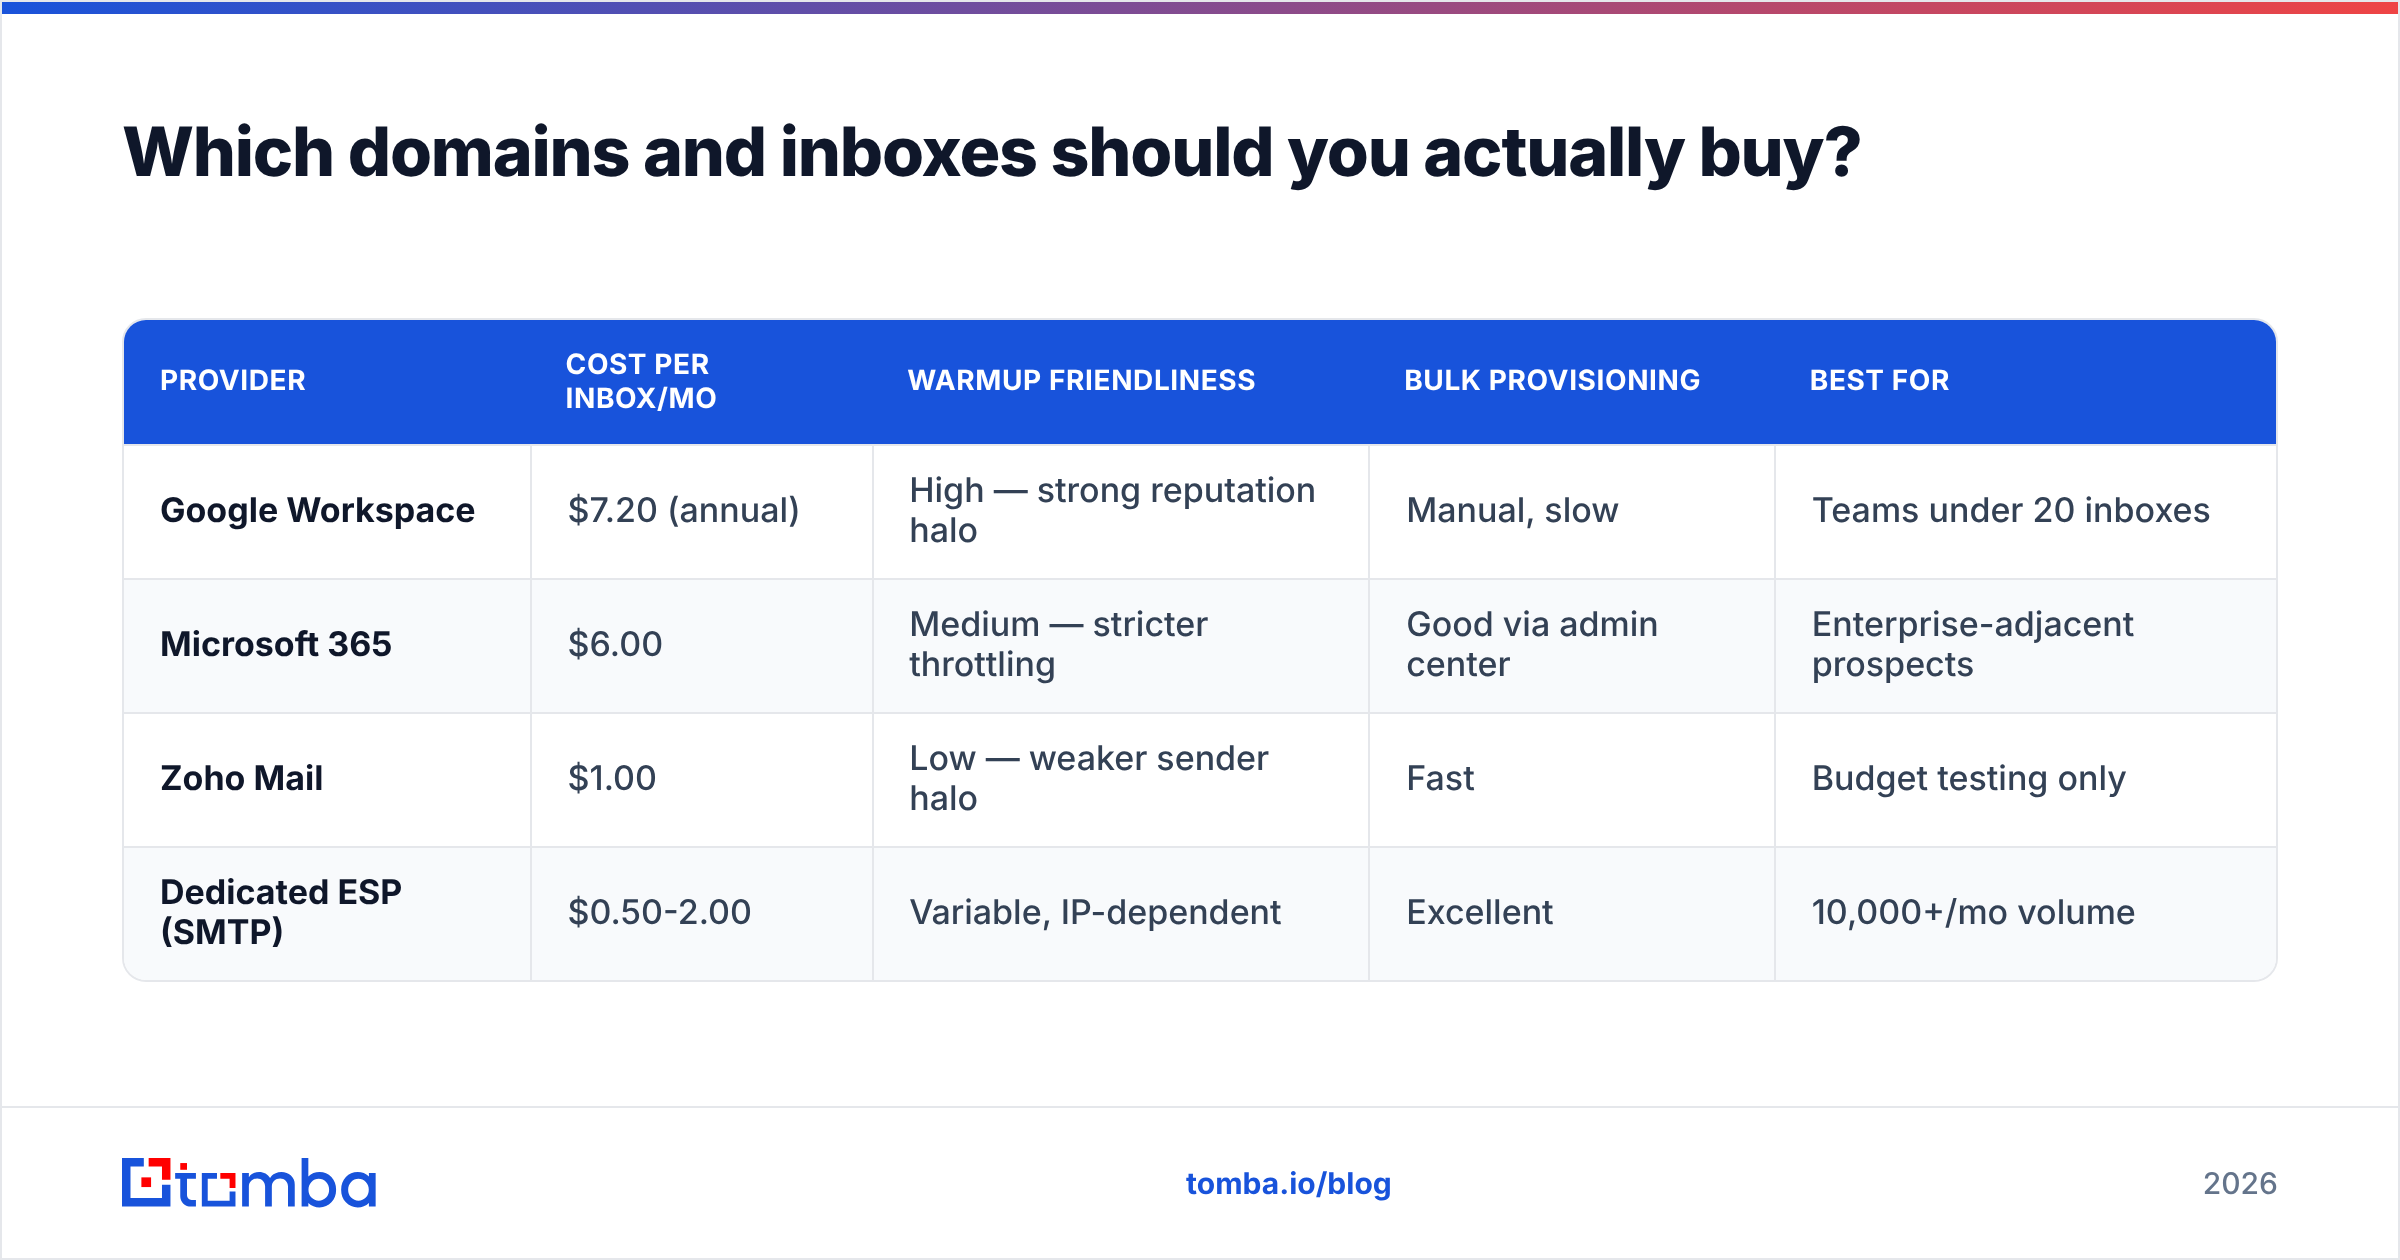Viewport: 2400px width, 1260px height.
Task: Click "Good via admin center" cell
Action: tap(1572, 645)
